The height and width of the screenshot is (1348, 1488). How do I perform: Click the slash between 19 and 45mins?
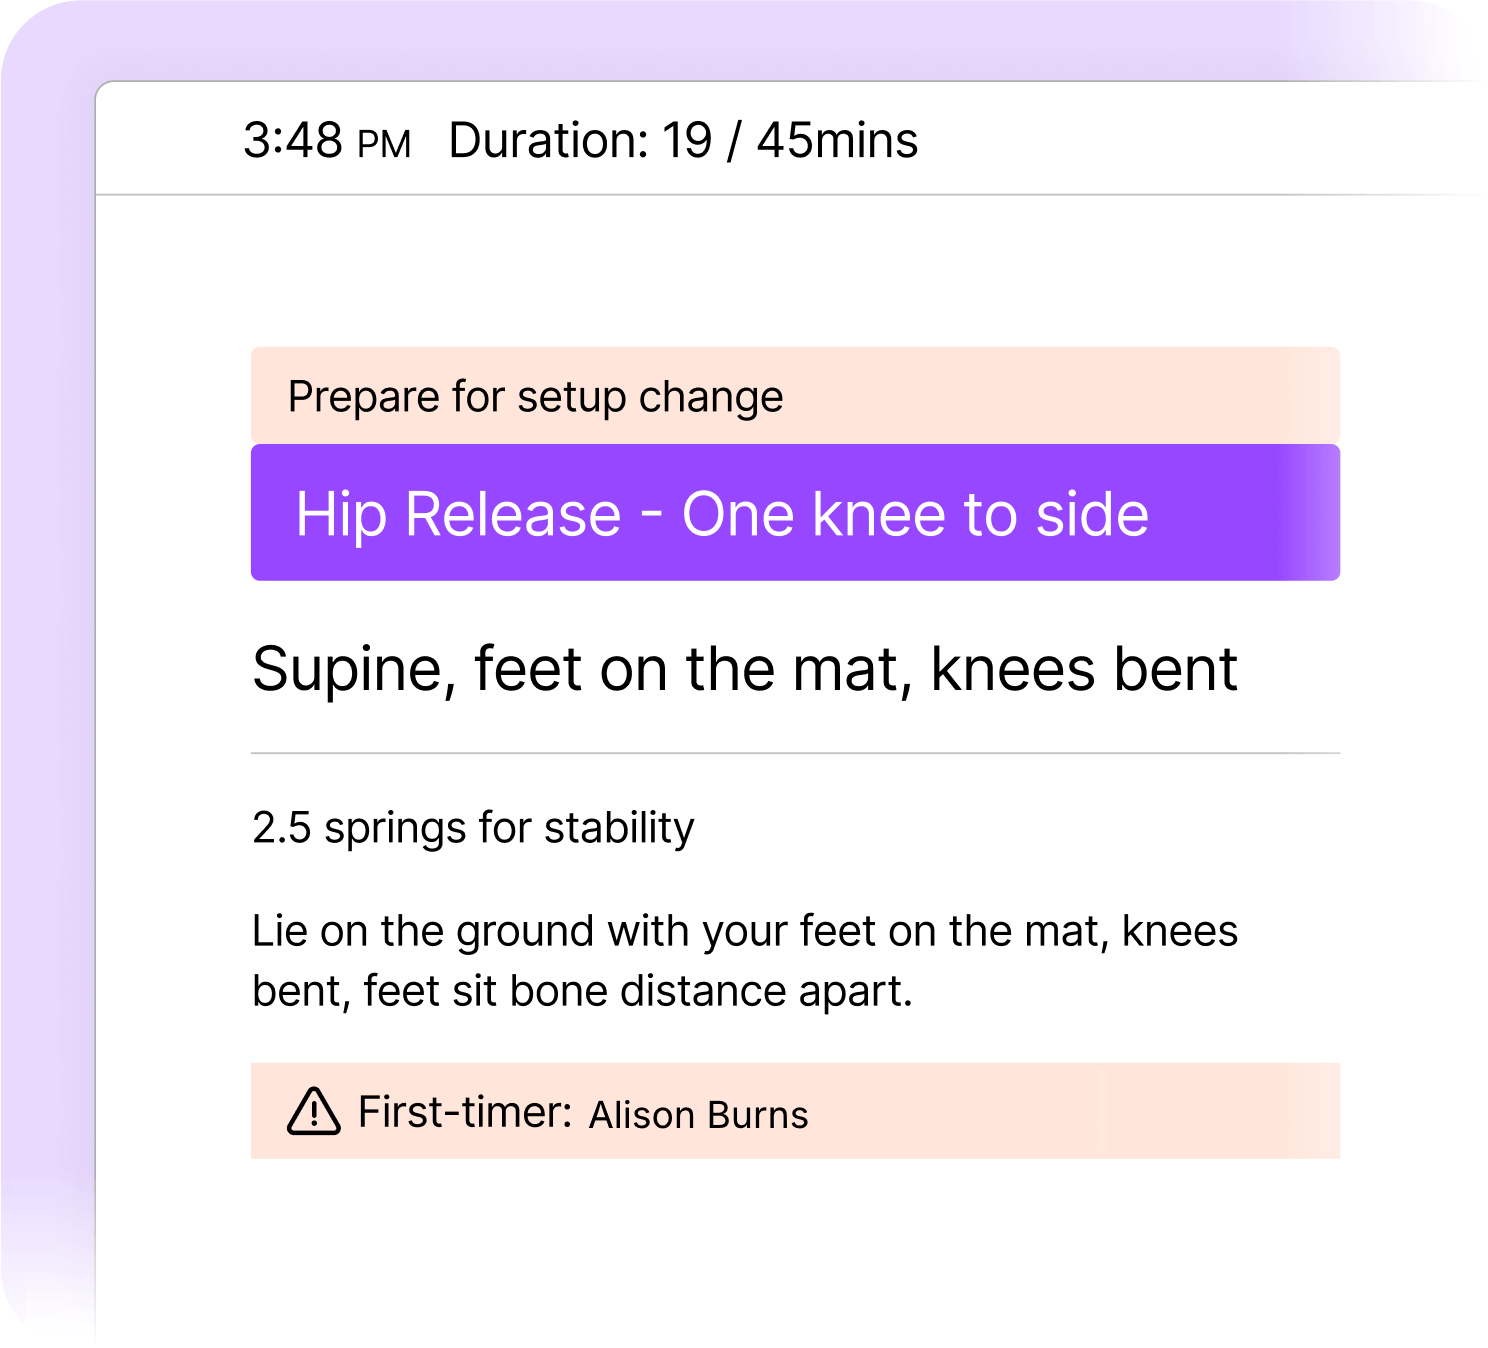point(734,140)
